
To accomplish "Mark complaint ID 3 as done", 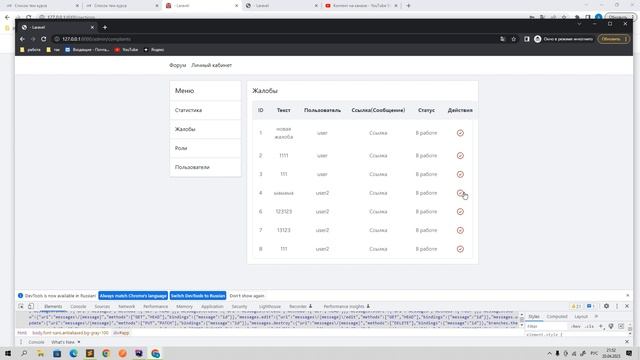I will pyautogui.click(x=460, y=174).
